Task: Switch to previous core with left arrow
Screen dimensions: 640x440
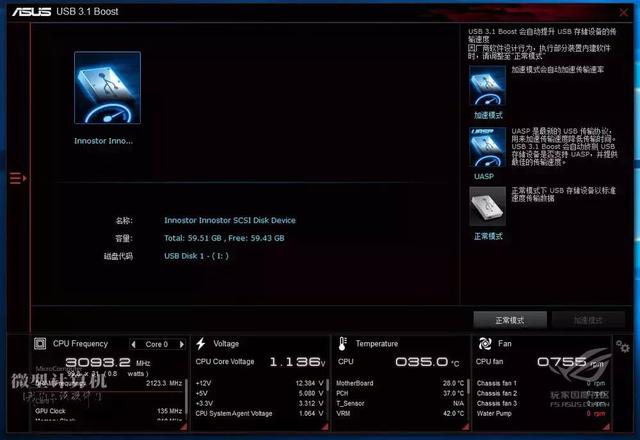Action: coord(133,344)
